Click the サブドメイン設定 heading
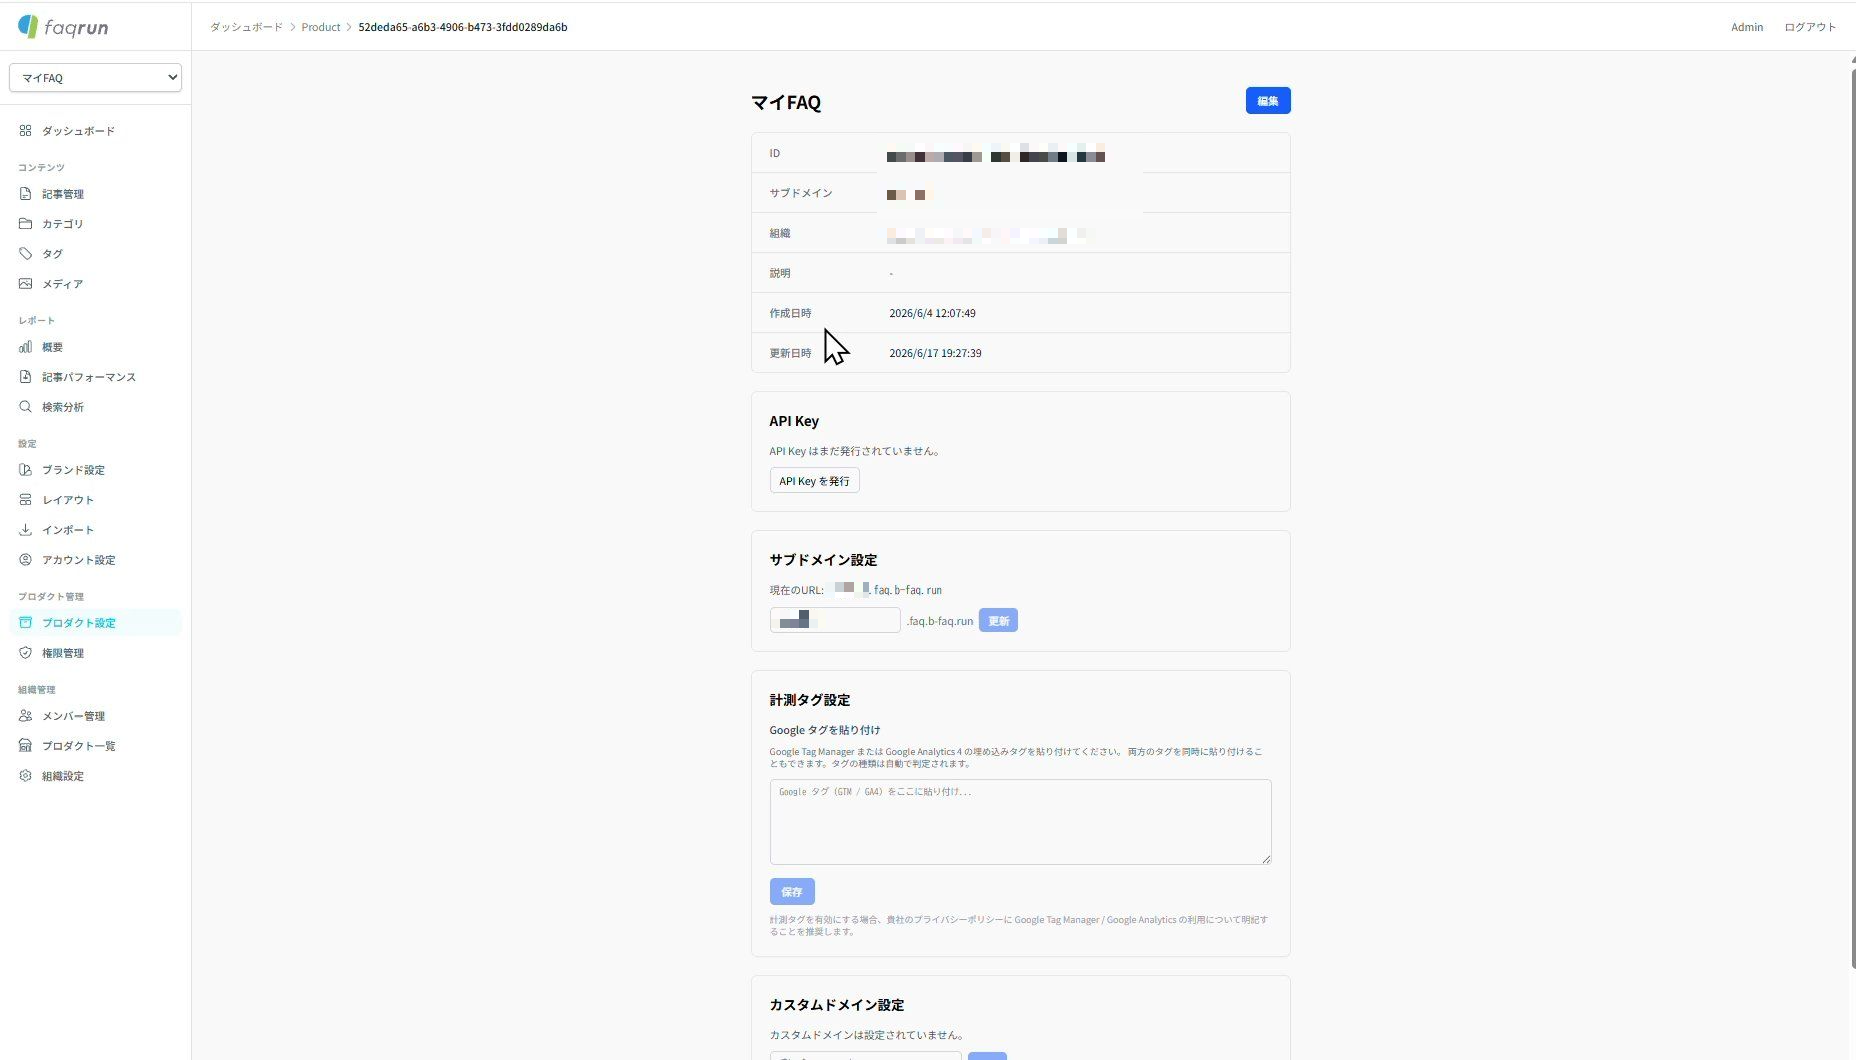1856x1060 pixels. (823, 560)
